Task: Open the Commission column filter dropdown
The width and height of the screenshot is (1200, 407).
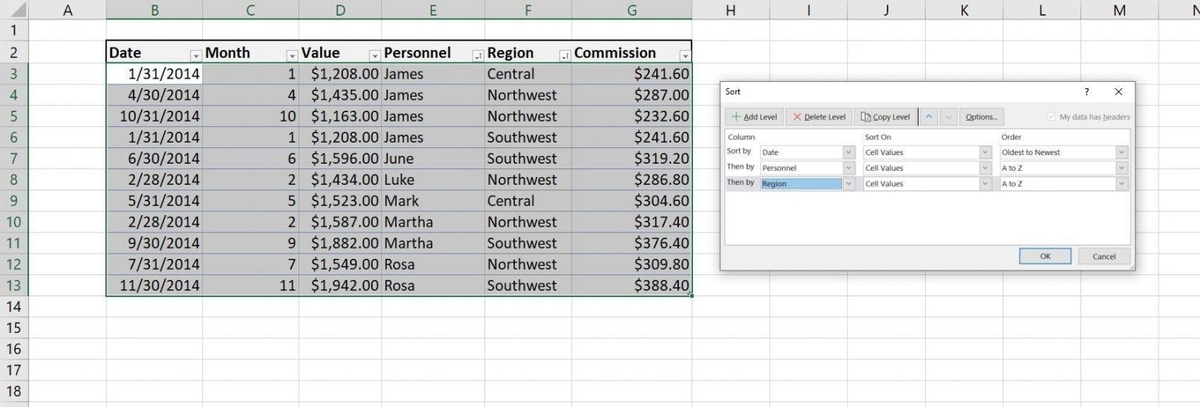Action: [x=684, y=54]
